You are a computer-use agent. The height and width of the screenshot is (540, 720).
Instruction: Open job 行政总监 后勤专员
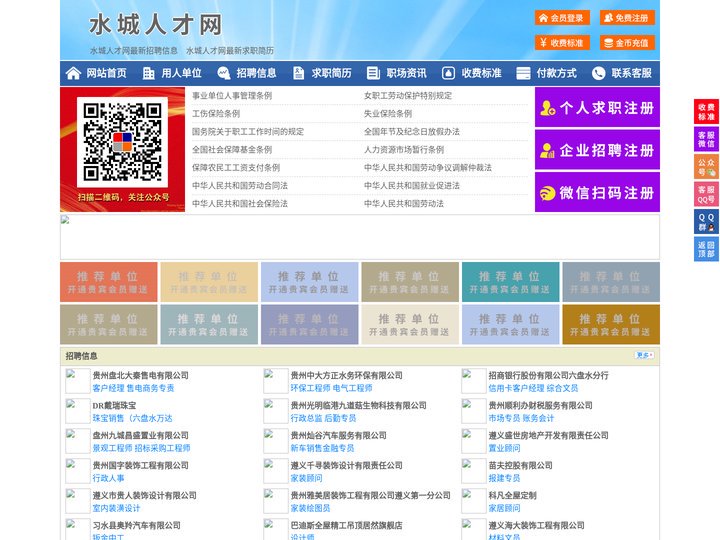click(x=323, y=418)
